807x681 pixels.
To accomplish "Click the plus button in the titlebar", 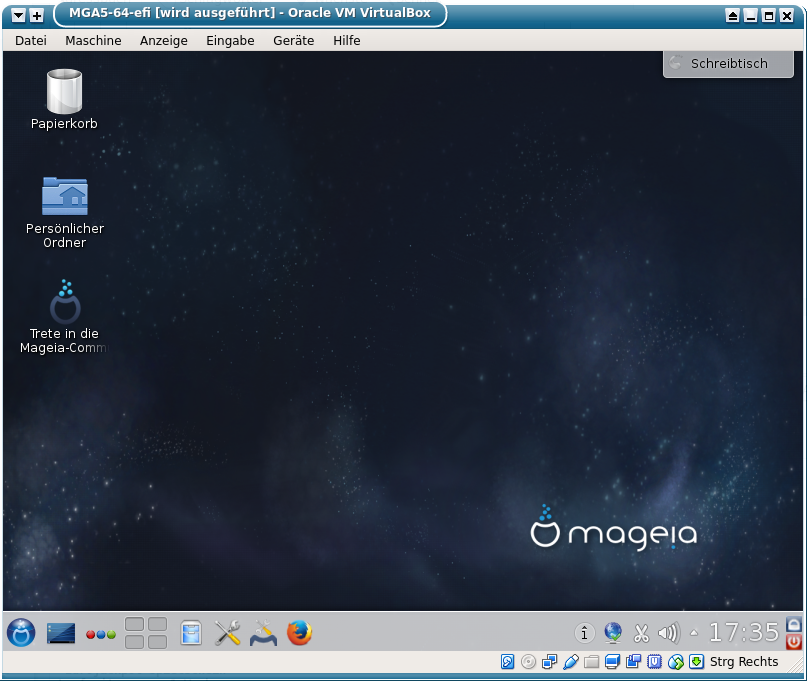I will click(37, 15).
